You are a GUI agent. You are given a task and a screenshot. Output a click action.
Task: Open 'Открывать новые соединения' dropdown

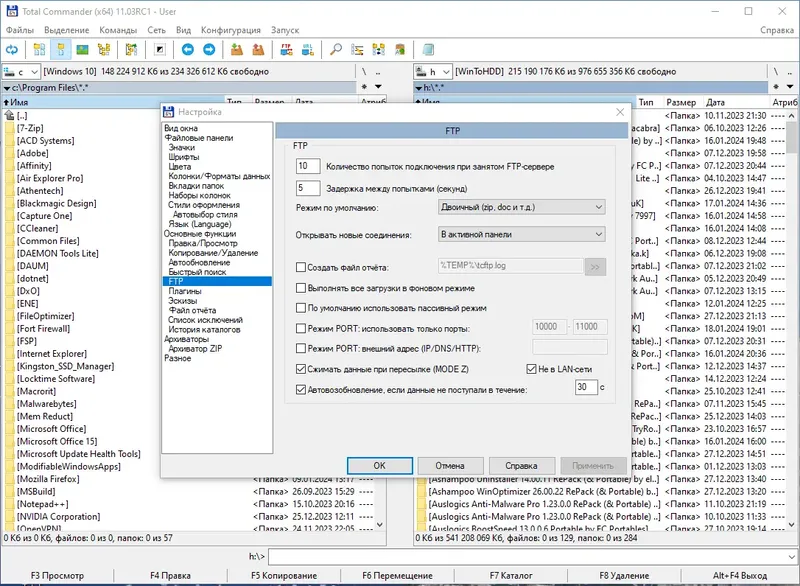[x=521, y=234]
